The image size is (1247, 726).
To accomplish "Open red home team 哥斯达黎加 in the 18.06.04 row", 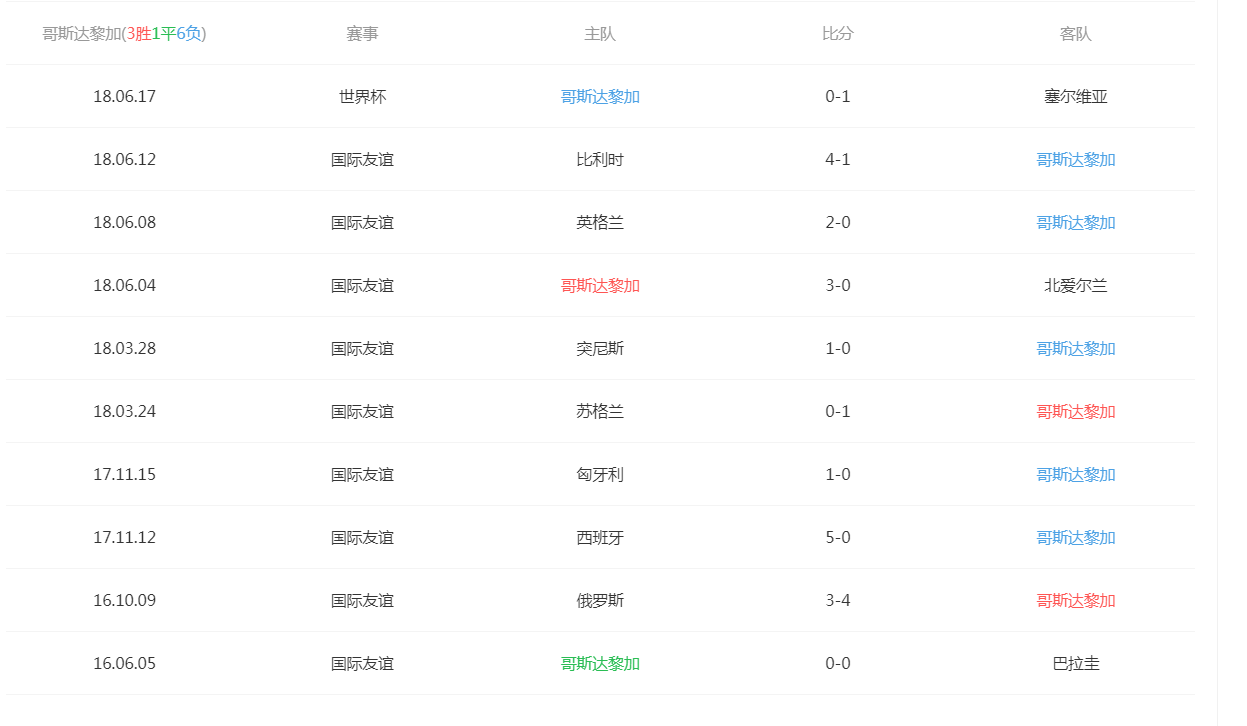I will point(600,286).
